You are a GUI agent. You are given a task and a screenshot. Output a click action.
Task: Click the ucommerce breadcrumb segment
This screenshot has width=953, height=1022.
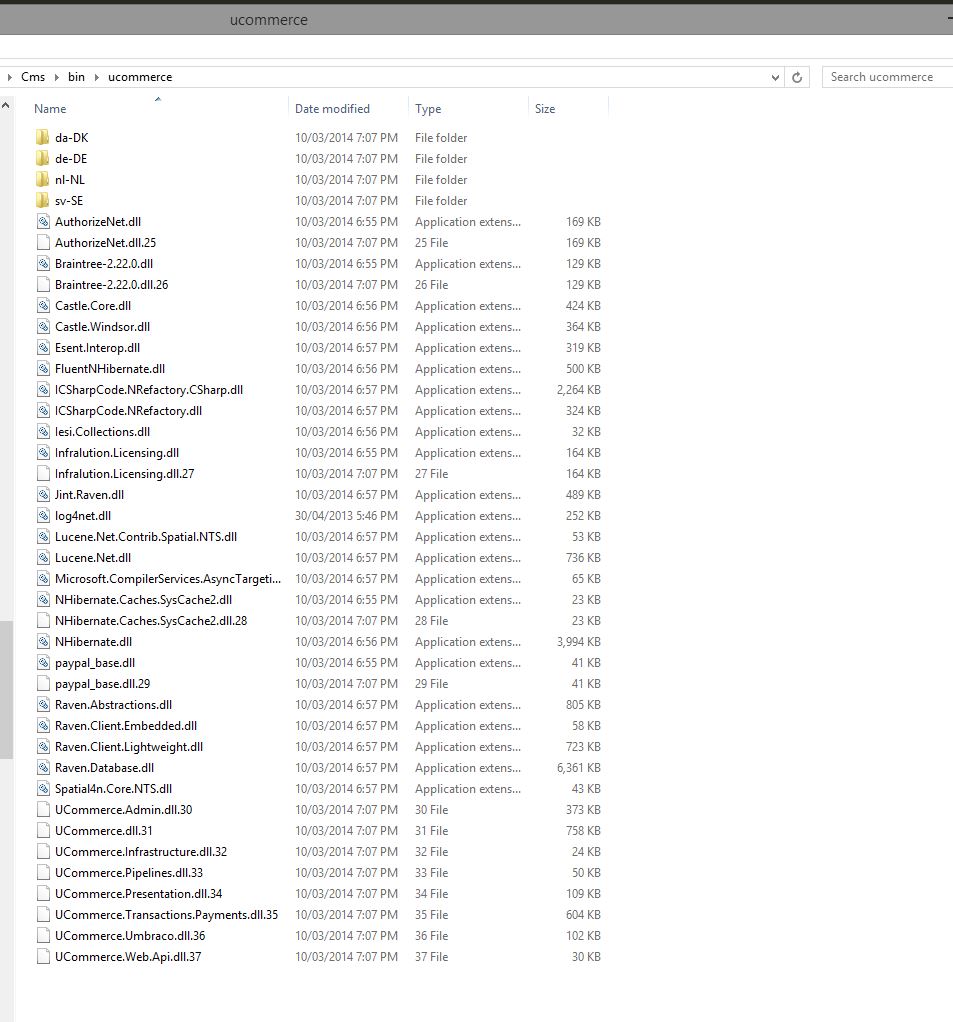140,77
